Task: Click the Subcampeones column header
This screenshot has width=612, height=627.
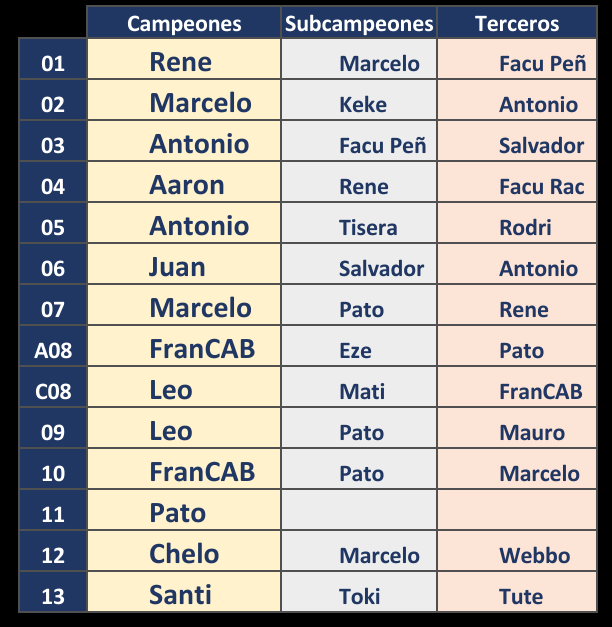Action: [359, 23]
